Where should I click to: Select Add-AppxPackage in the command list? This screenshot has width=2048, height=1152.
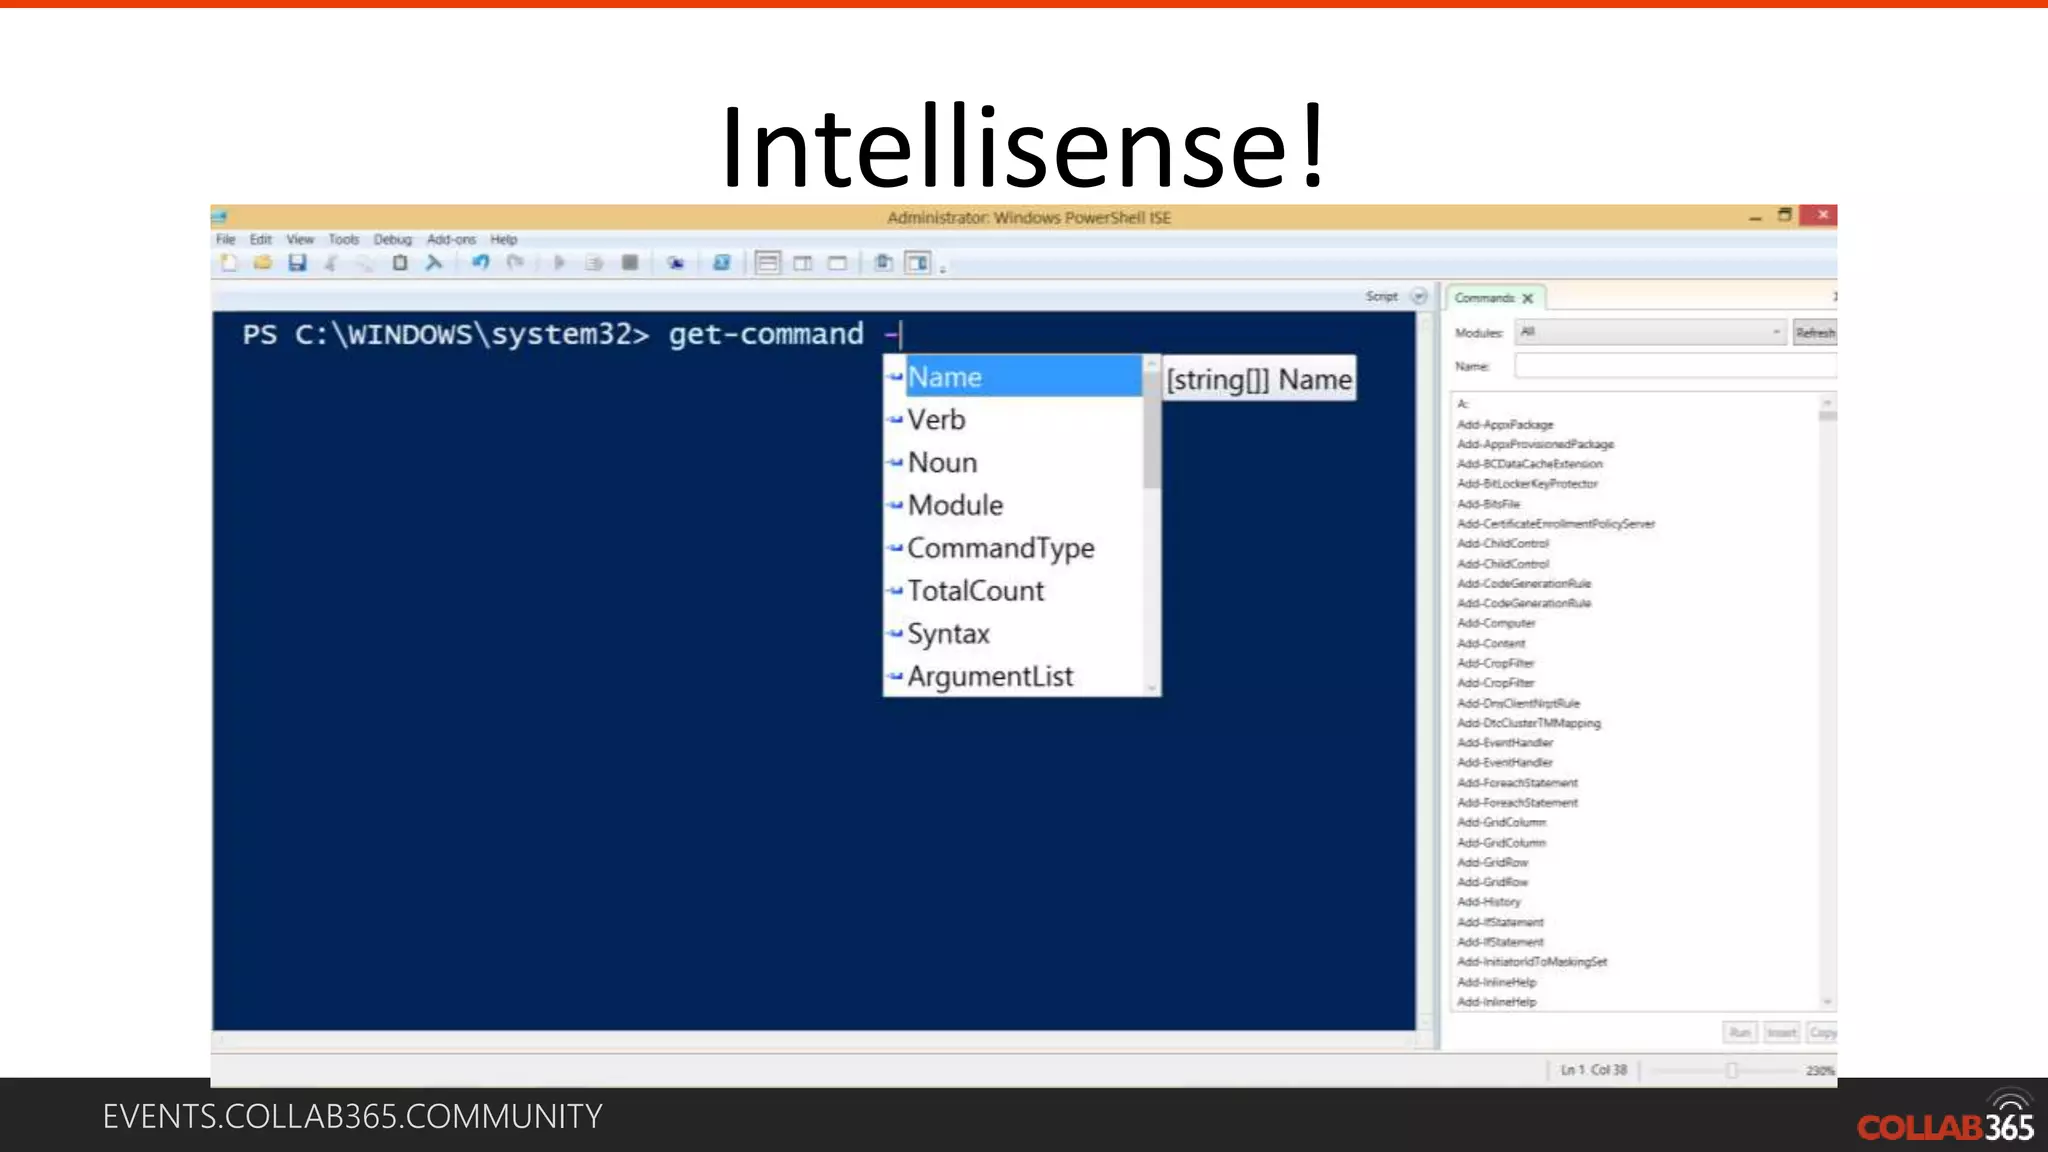[x=1505, y=425]
